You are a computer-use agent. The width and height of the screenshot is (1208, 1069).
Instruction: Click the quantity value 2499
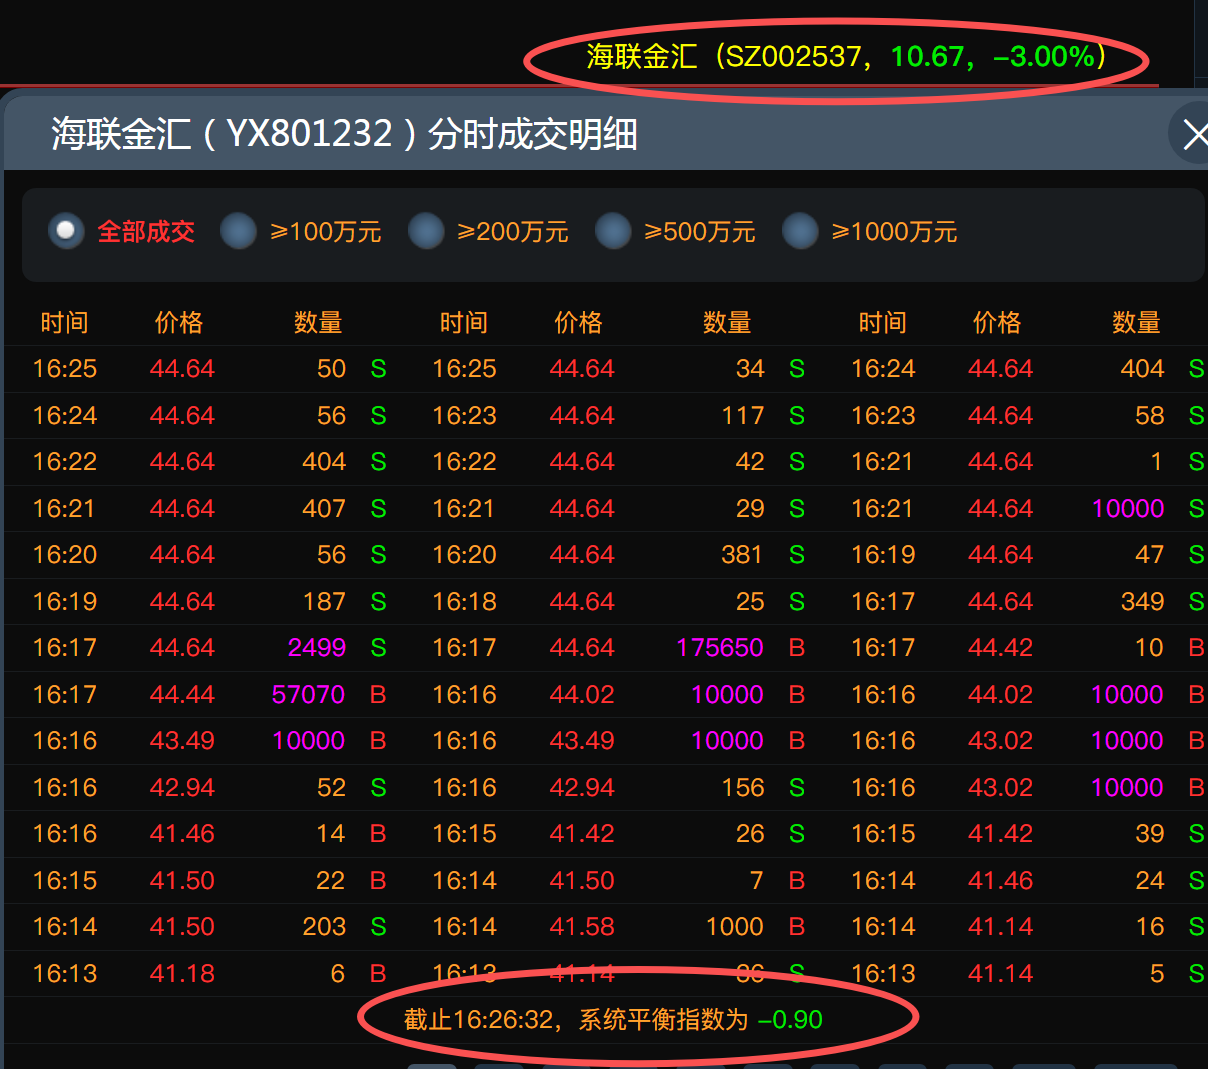click(x=316, y=648)
